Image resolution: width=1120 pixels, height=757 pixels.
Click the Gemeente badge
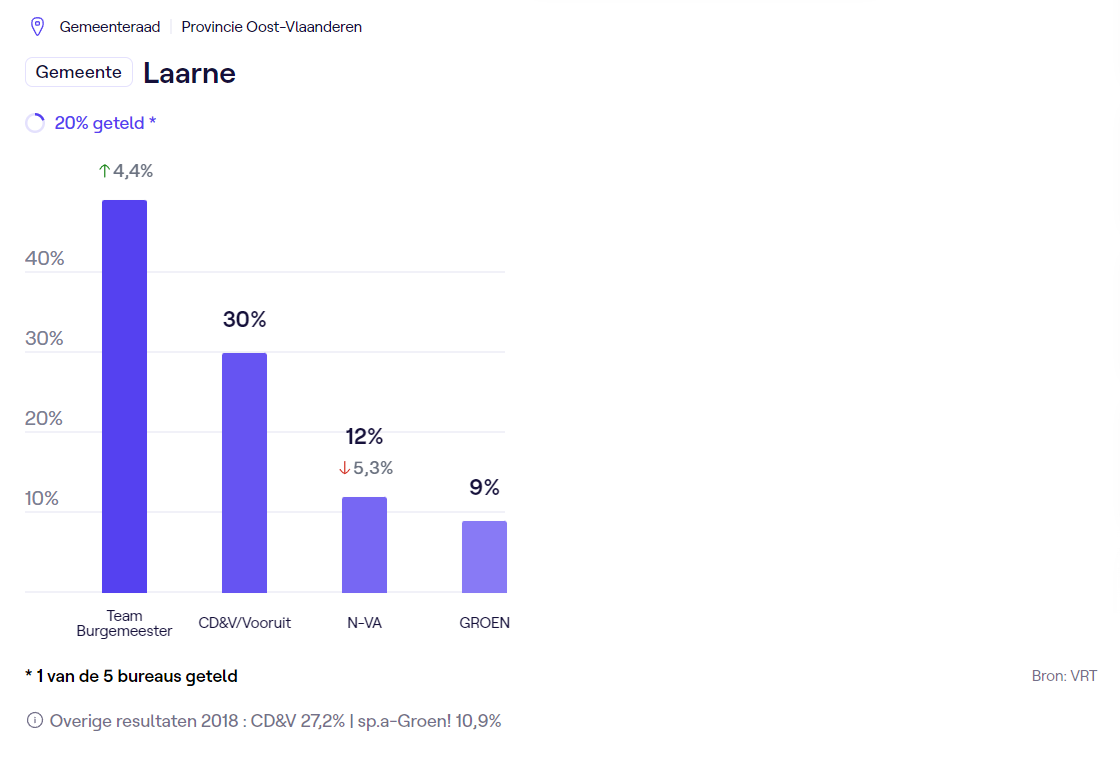(79, 72)
